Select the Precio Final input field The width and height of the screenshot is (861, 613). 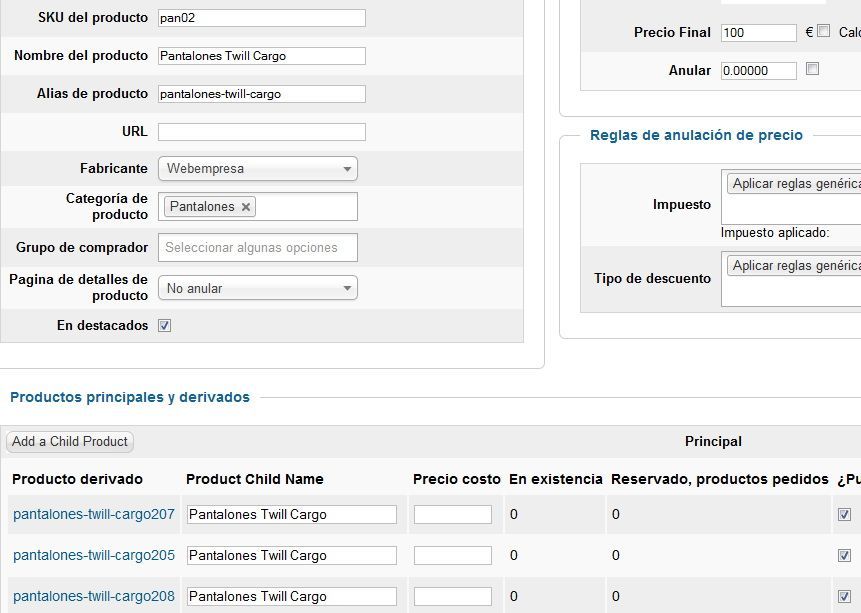[758, 32]
